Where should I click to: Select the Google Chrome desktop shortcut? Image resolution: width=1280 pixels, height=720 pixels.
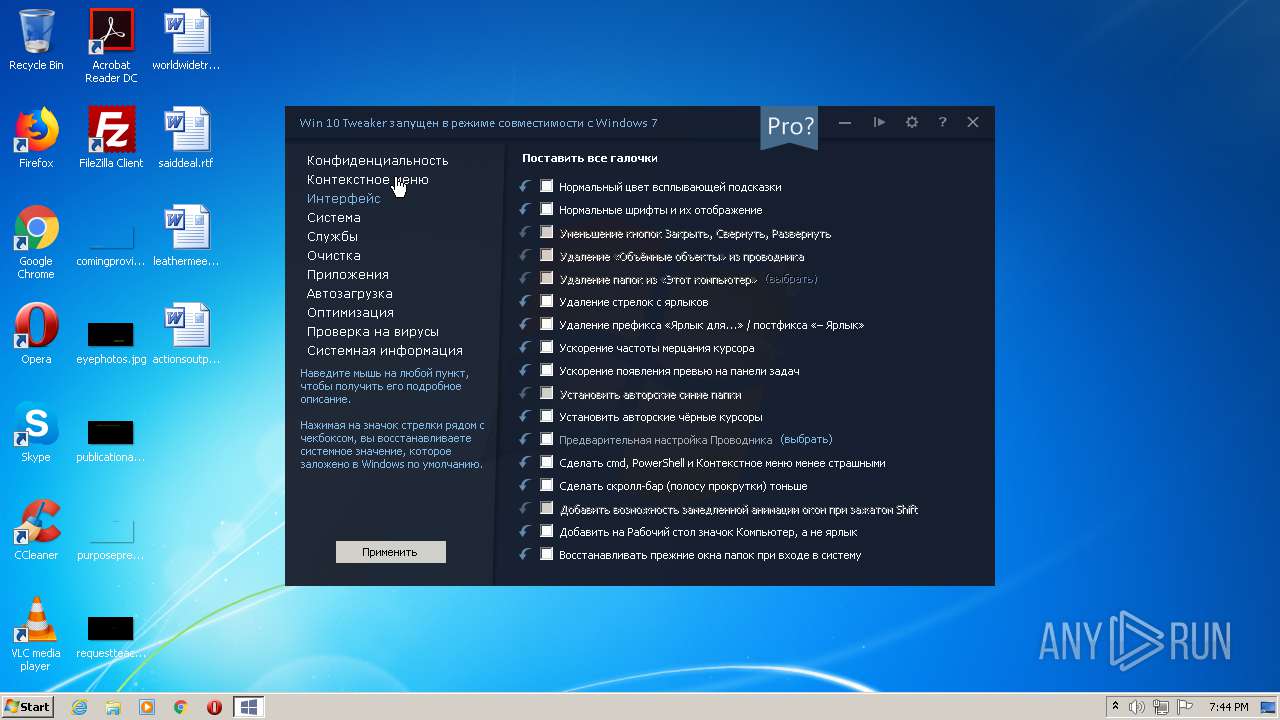coord(36,242)
